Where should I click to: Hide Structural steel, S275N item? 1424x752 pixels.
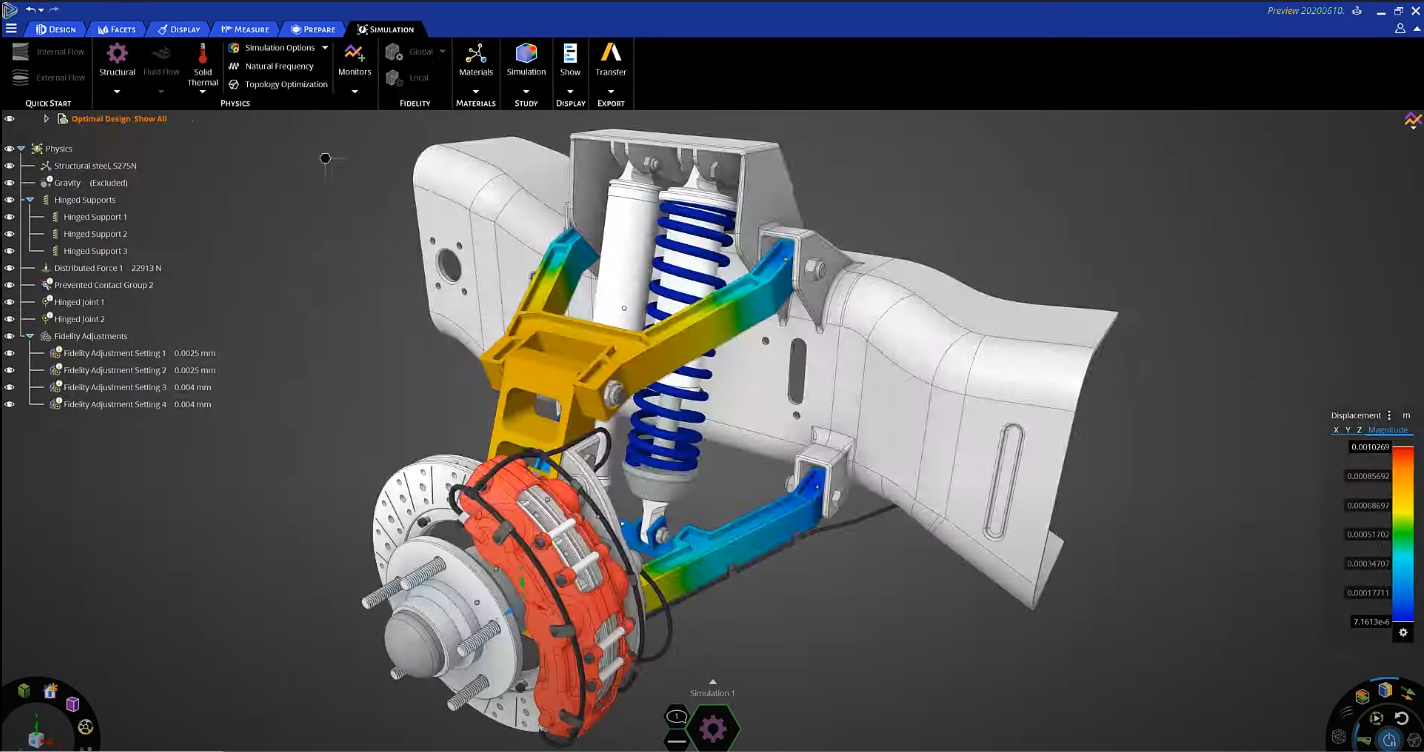pyautogui.click(x=9, y=166)
